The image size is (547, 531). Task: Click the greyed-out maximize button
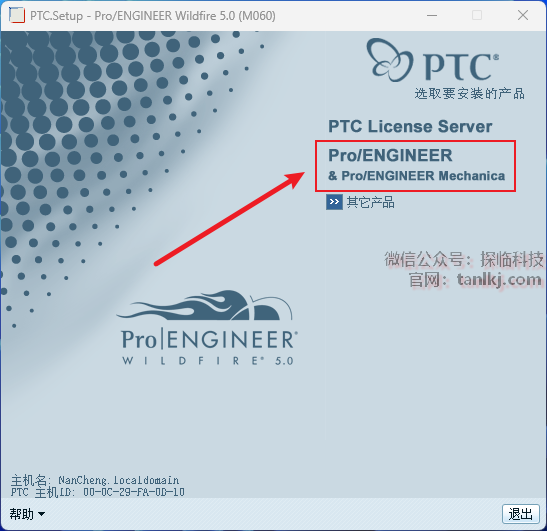pyautogui.click(x=477, y=15)
